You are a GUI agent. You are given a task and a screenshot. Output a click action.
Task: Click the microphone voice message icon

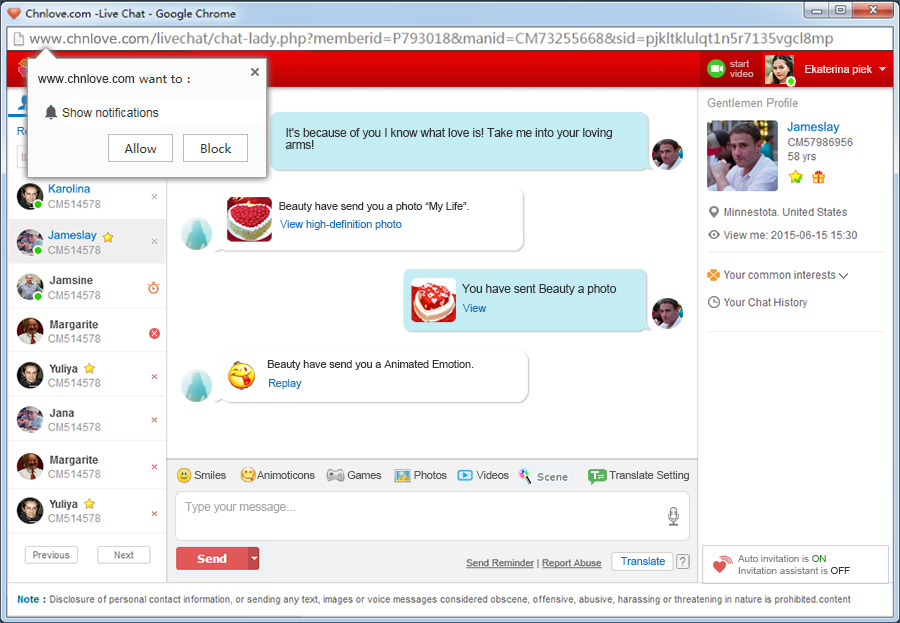[x=673, y=516]
